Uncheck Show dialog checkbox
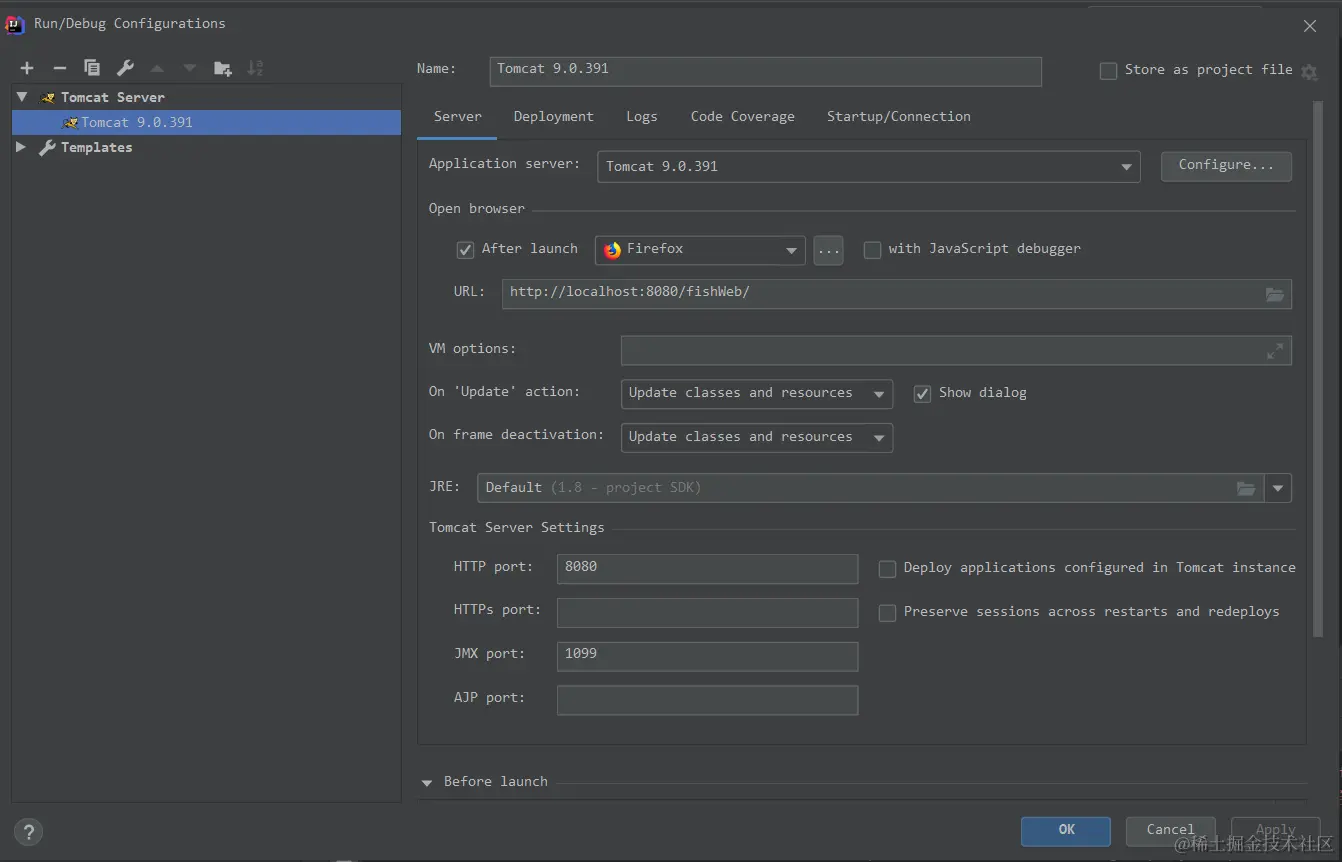The width and height of the screenshot is (1342, 862). [922, 394]
